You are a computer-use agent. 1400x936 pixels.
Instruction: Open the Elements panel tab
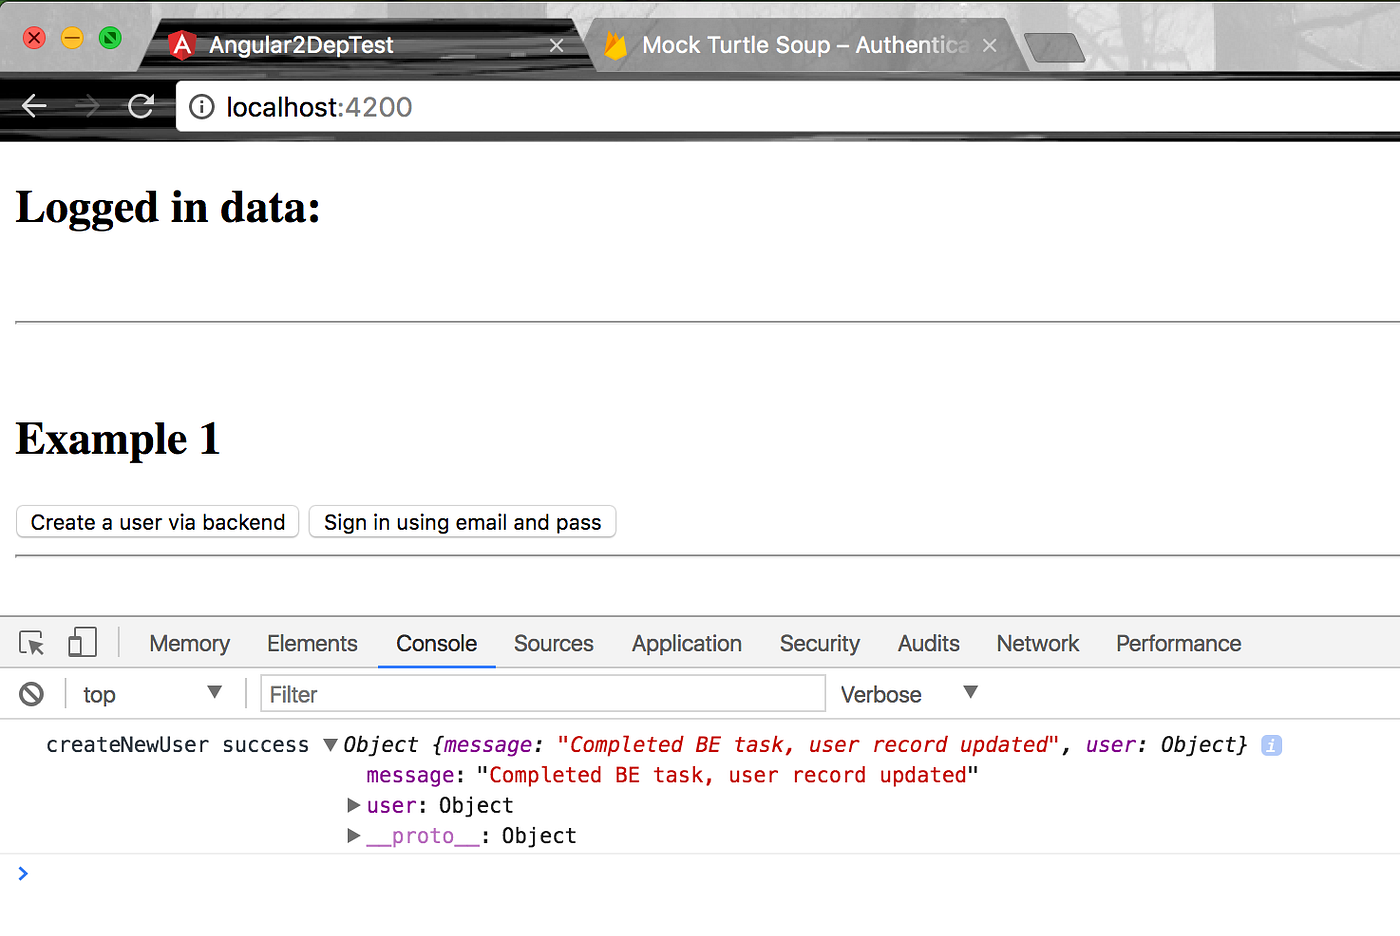tap(312, 643)
